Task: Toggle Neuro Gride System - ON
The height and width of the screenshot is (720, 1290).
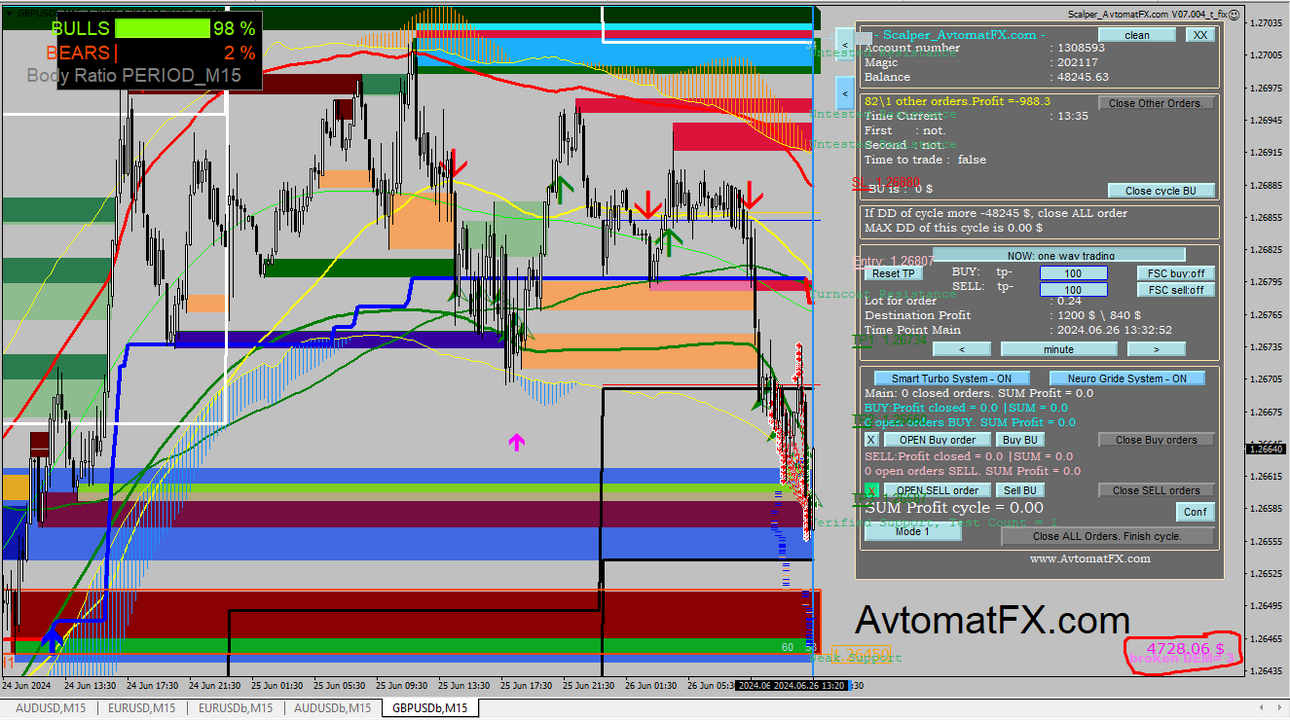Action: (1127, 378)
